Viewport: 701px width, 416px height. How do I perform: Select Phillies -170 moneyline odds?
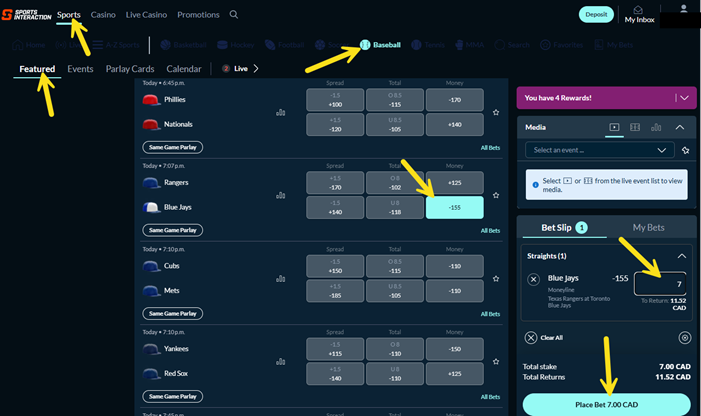click(x=455, y=100)
